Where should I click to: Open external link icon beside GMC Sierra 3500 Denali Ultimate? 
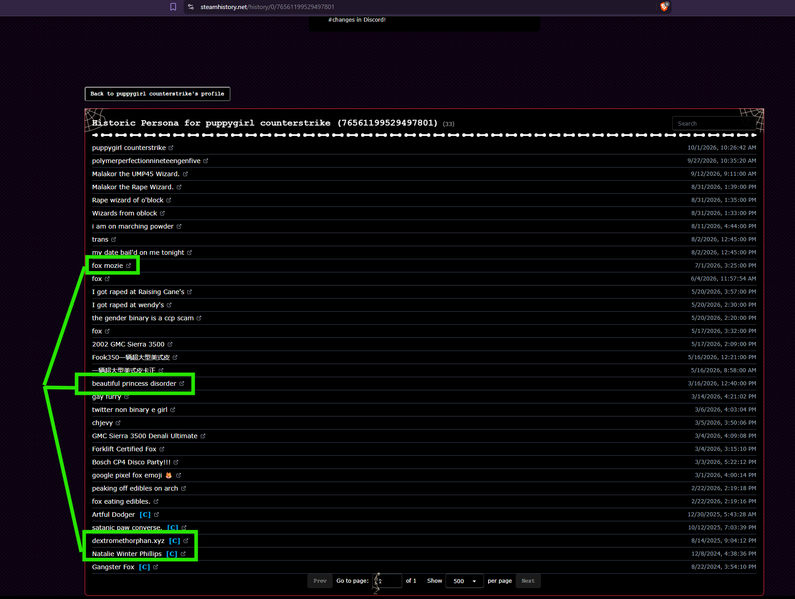(203, 436)
